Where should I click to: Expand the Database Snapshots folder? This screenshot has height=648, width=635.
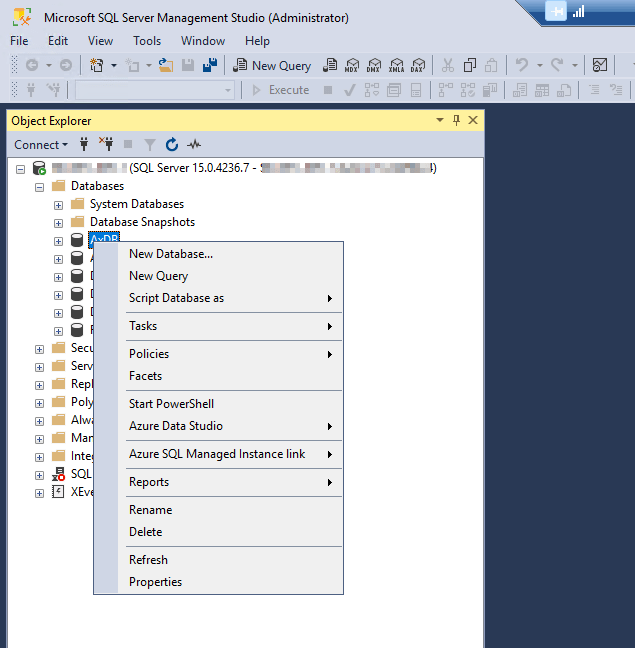pyautogui.click(x=58, y=222)
